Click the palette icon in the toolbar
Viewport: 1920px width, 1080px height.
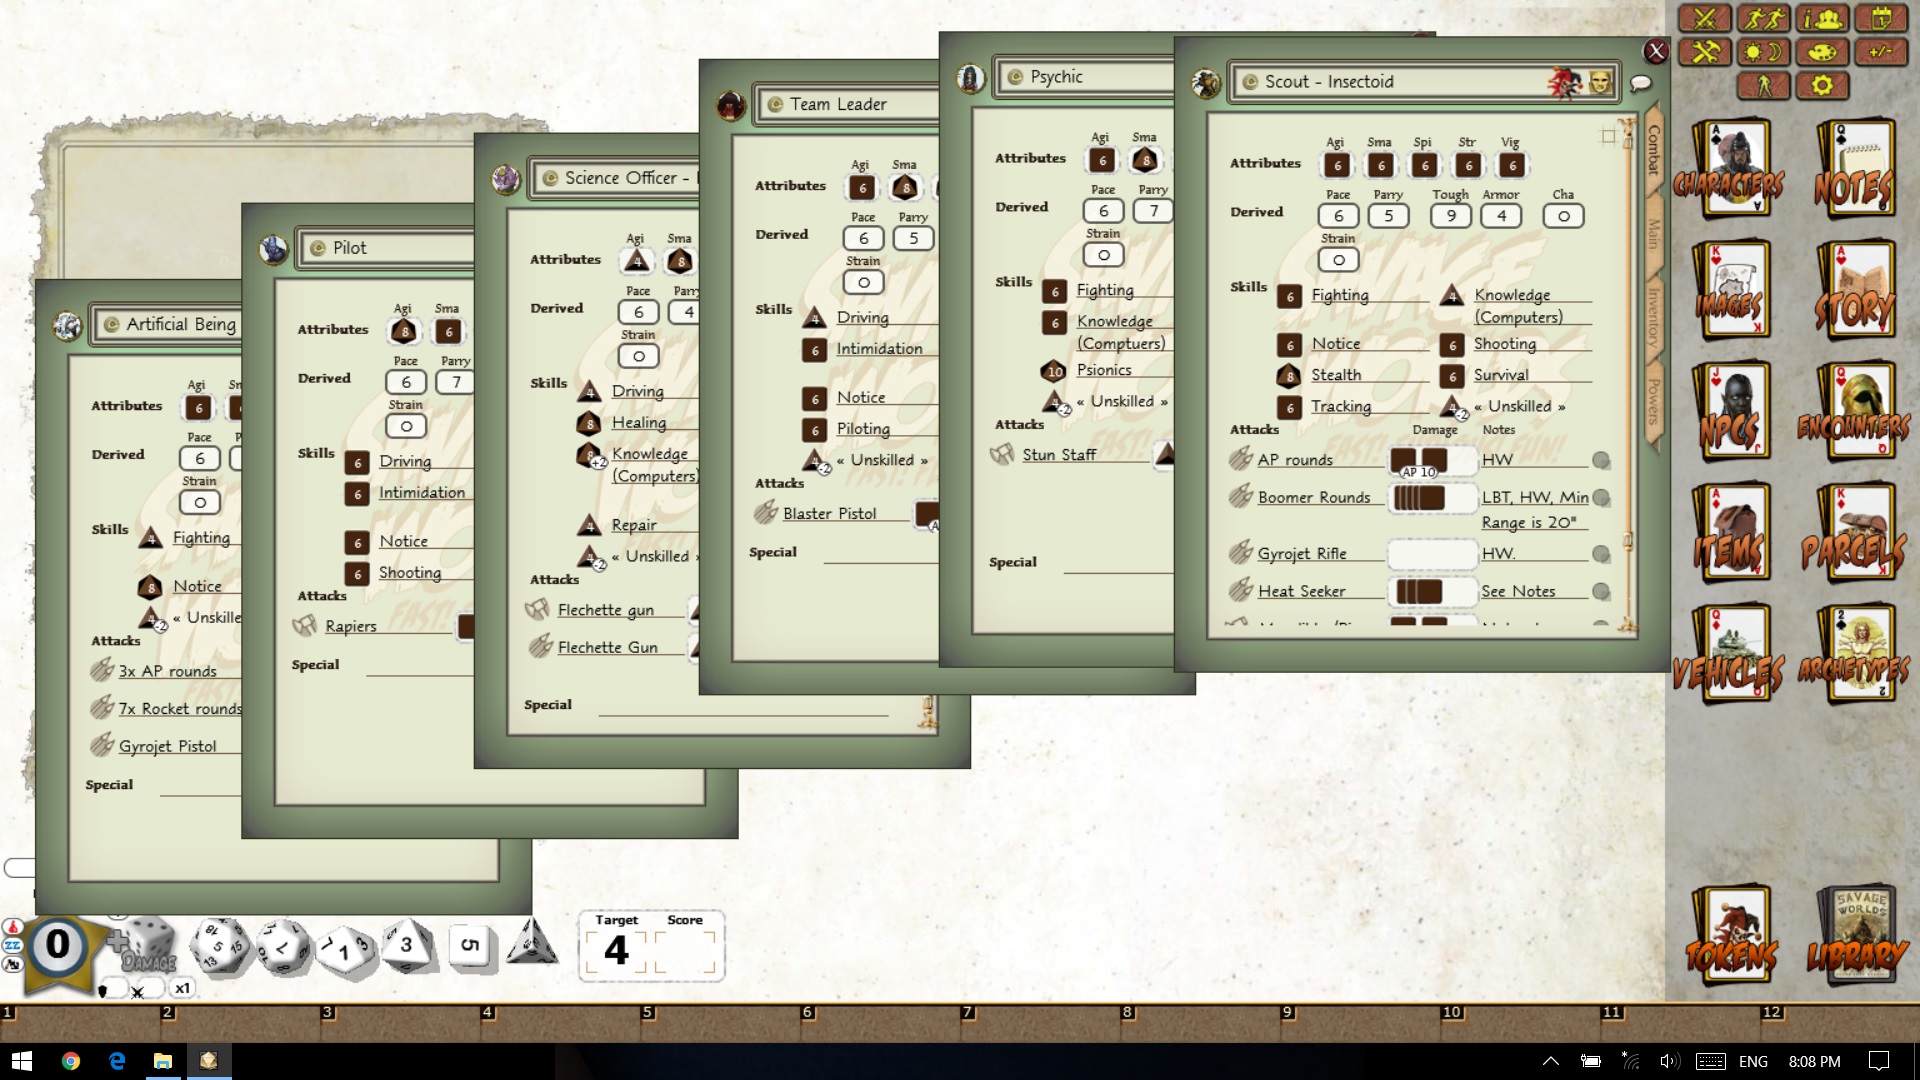coord(1824,52)
